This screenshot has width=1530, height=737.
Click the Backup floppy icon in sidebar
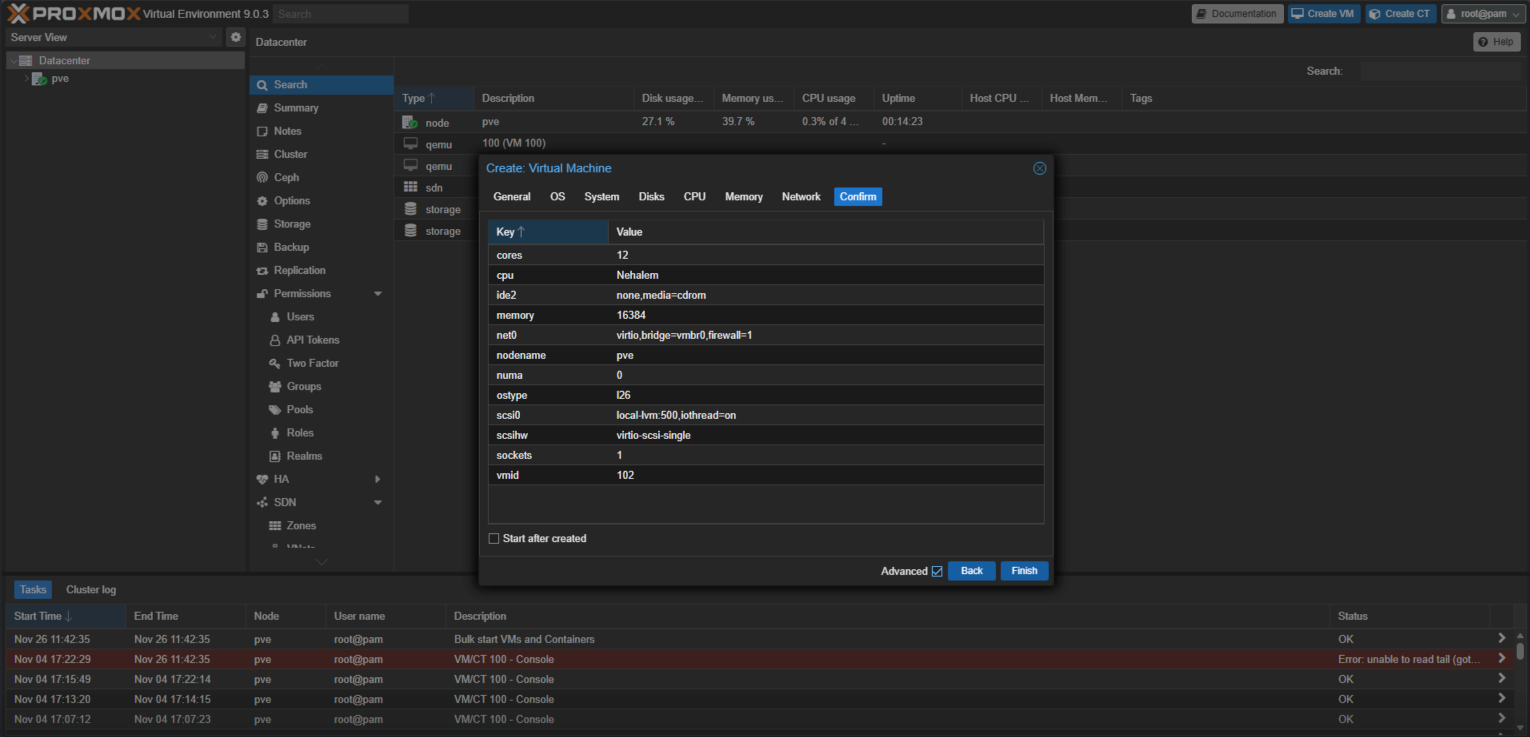[x=262, y=247]
